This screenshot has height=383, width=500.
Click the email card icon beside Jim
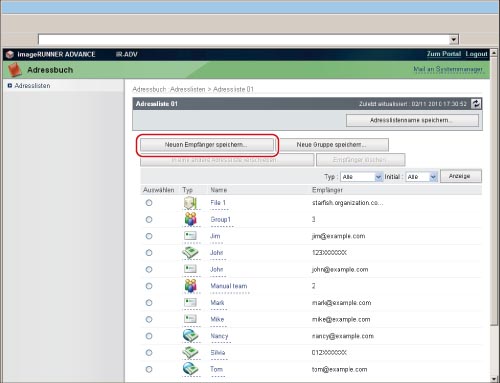190,236
